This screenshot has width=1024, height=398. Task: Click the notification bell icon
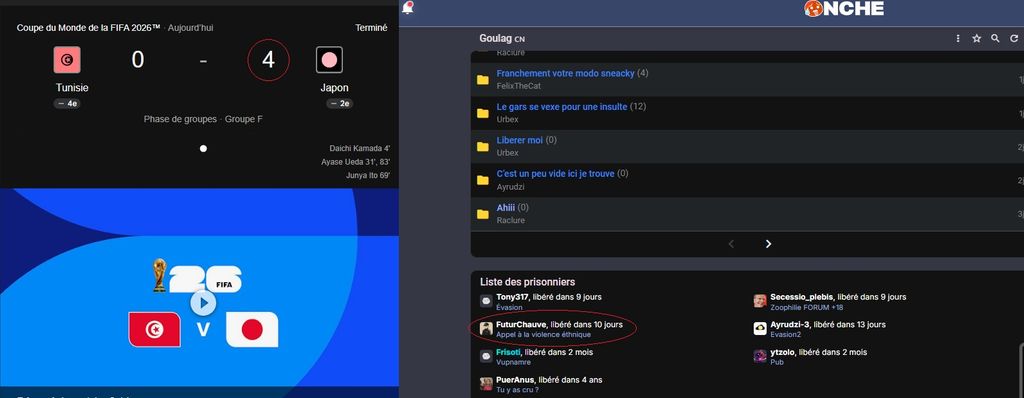[408, 8]
